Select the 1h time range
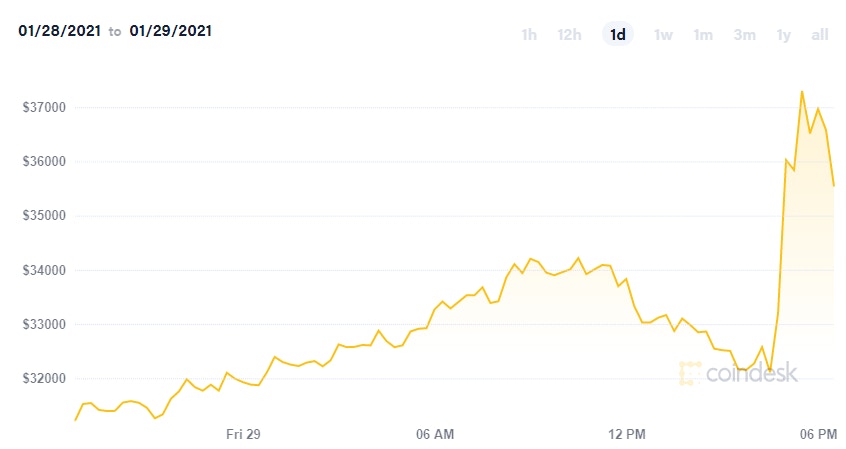 pos(529,35)
